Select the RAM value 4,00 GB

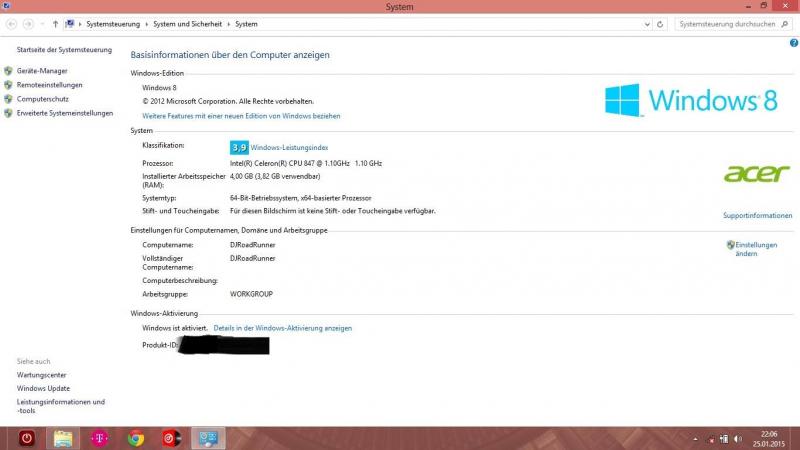pyautogui.click(x=241, y=176)
